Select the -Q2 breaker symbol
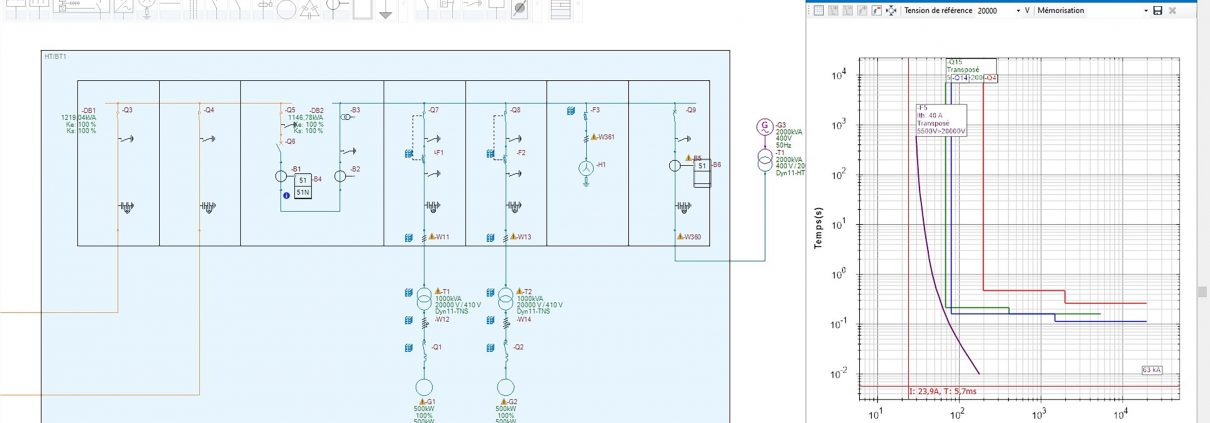Image resolution: width=1210 pixels, height=423 pixels. [506, 353]
